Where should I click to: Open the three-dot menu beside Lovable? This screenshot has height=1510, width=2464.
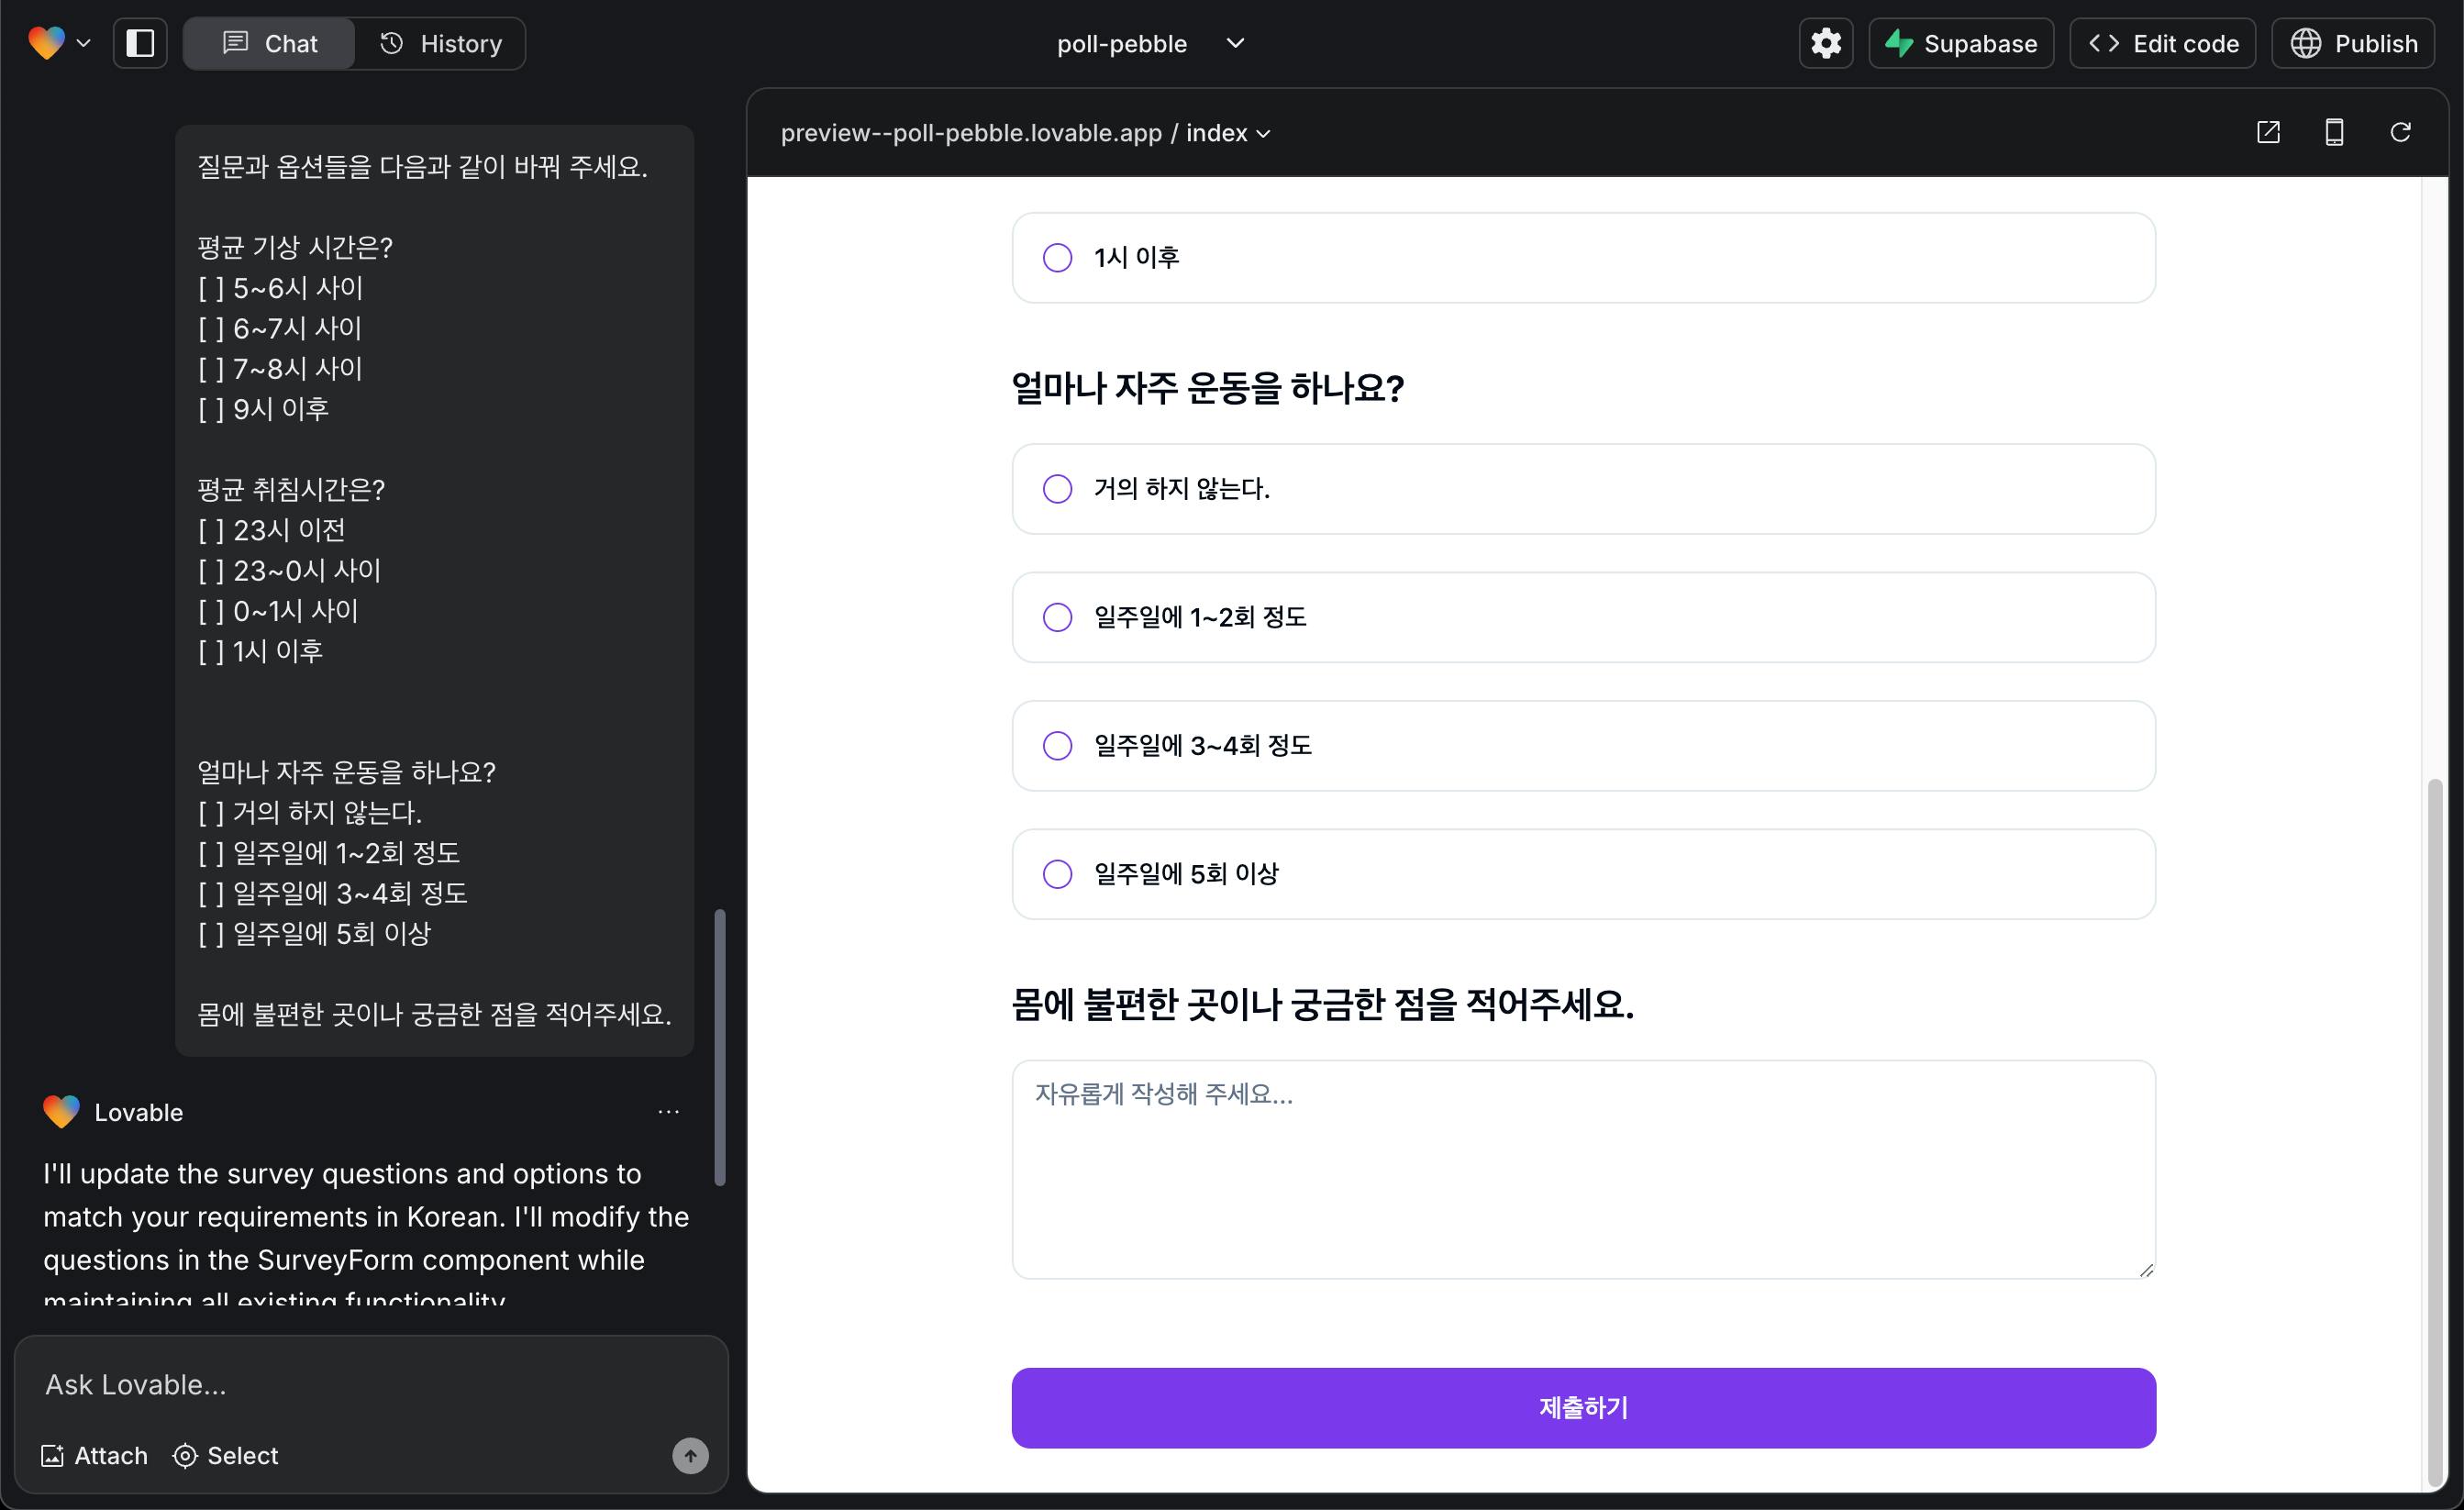668,1112
